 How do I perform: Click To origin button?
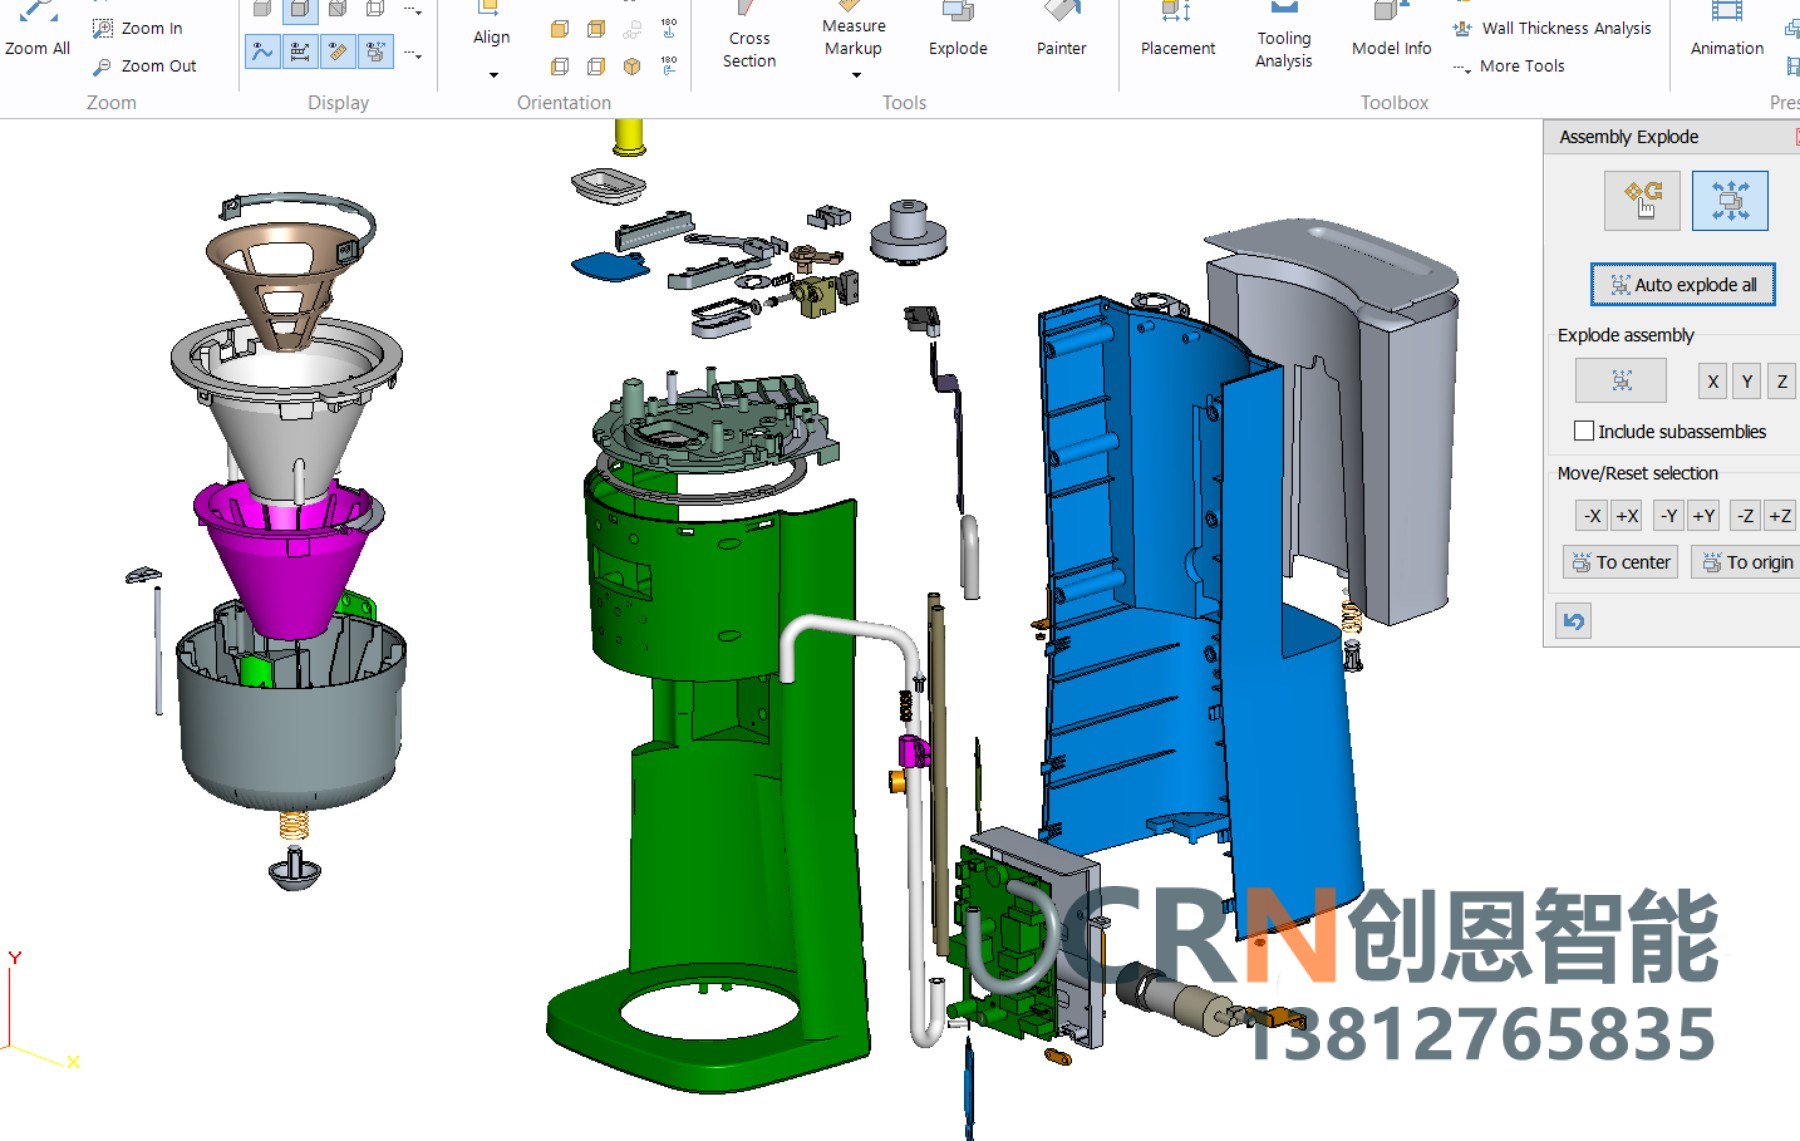[x=1746, y=562]
